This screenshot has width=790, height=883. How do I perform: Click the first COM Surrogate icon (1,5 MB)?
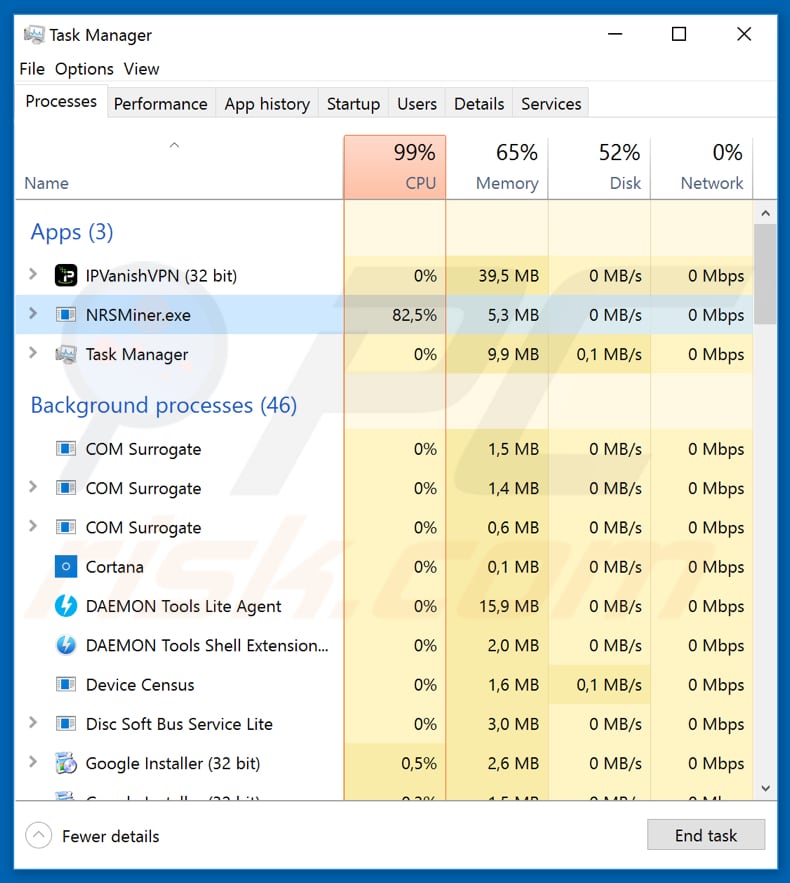(66, 449)
